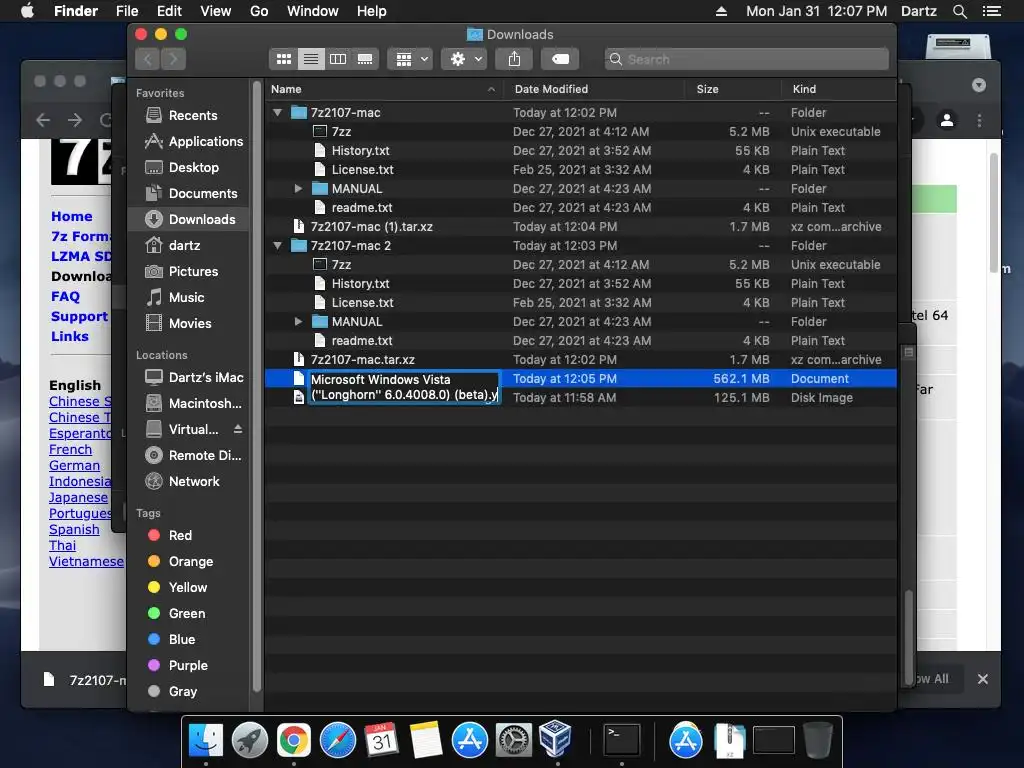The image size is (1024, 768).
Task: Sort by Date Modified column
Action: [x=594, y=89]
